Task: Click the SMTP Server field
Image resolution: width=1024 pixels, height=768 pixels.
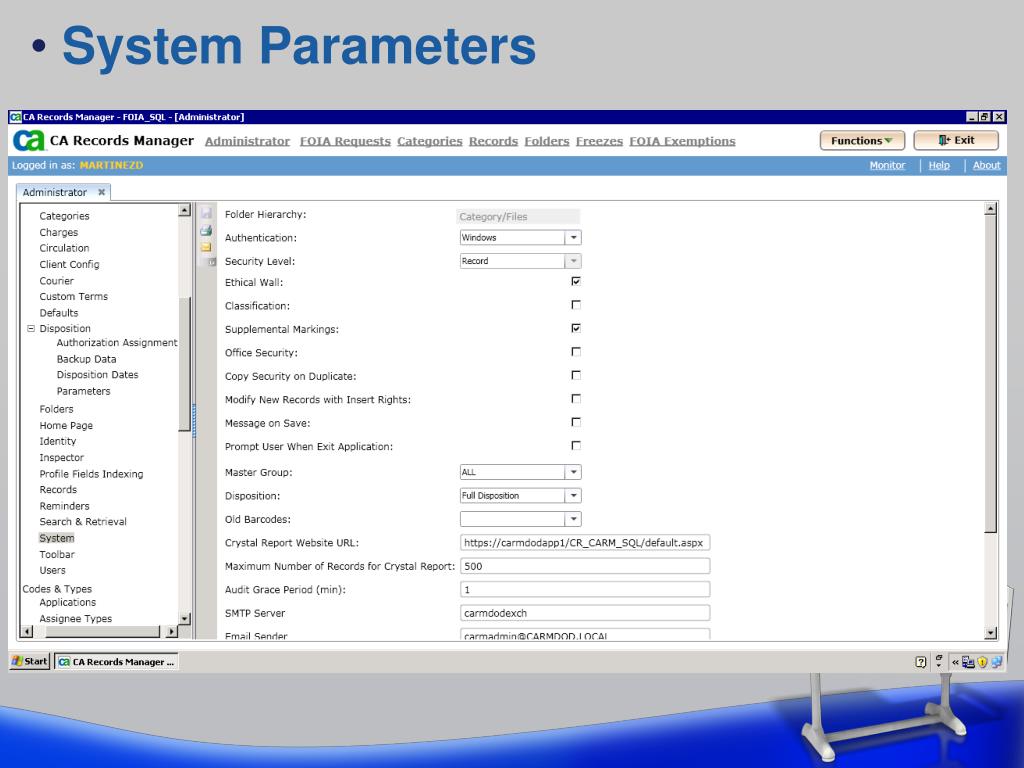Action: coord(585,613)
